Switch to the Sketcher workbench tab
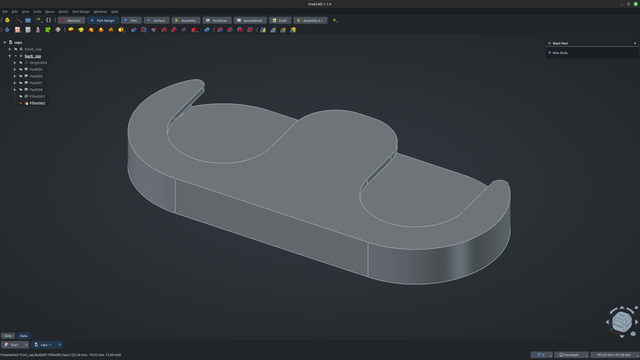Screen dimensions: 640x360 tap(71, 20)
